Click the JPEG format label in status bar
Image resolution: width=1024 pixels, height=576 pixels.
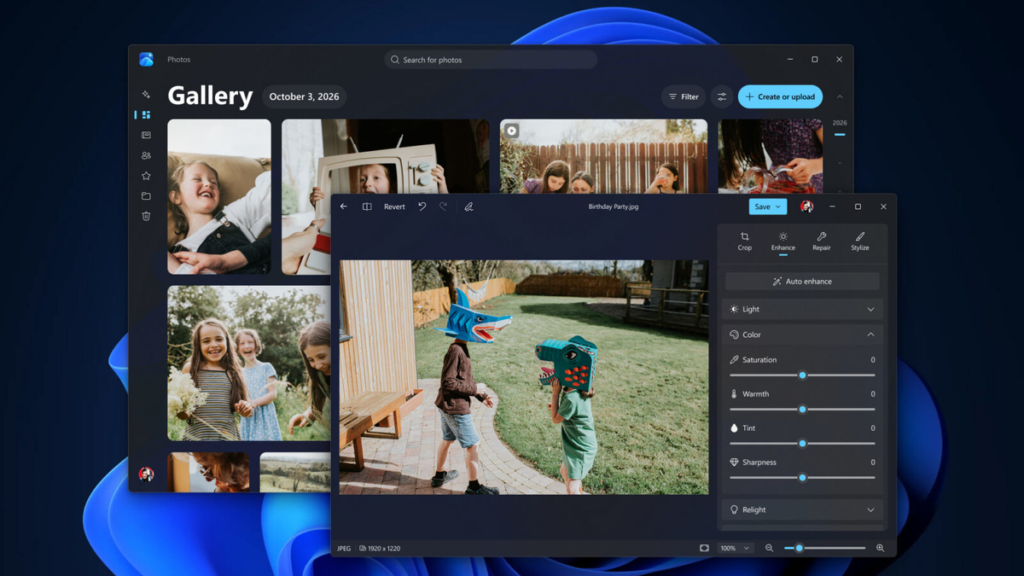344,548
